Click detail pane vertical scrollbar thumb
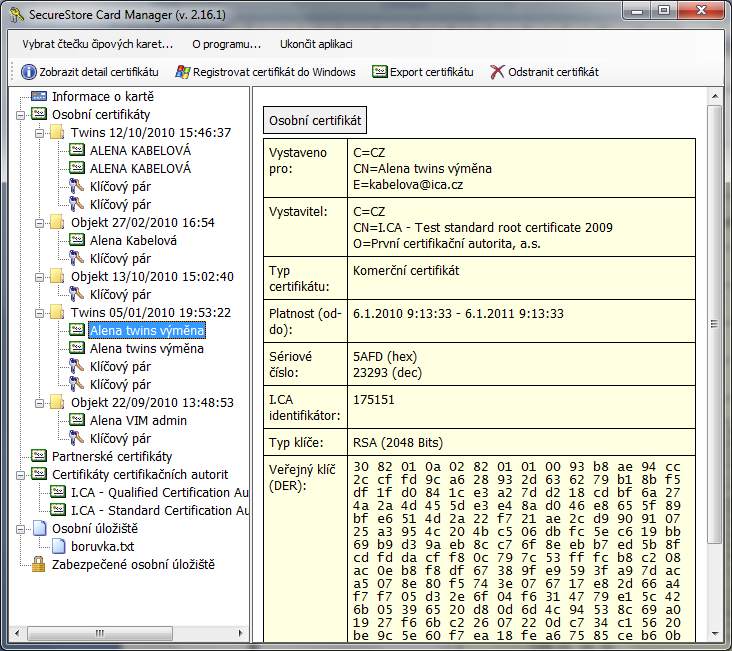 point(715,324)
